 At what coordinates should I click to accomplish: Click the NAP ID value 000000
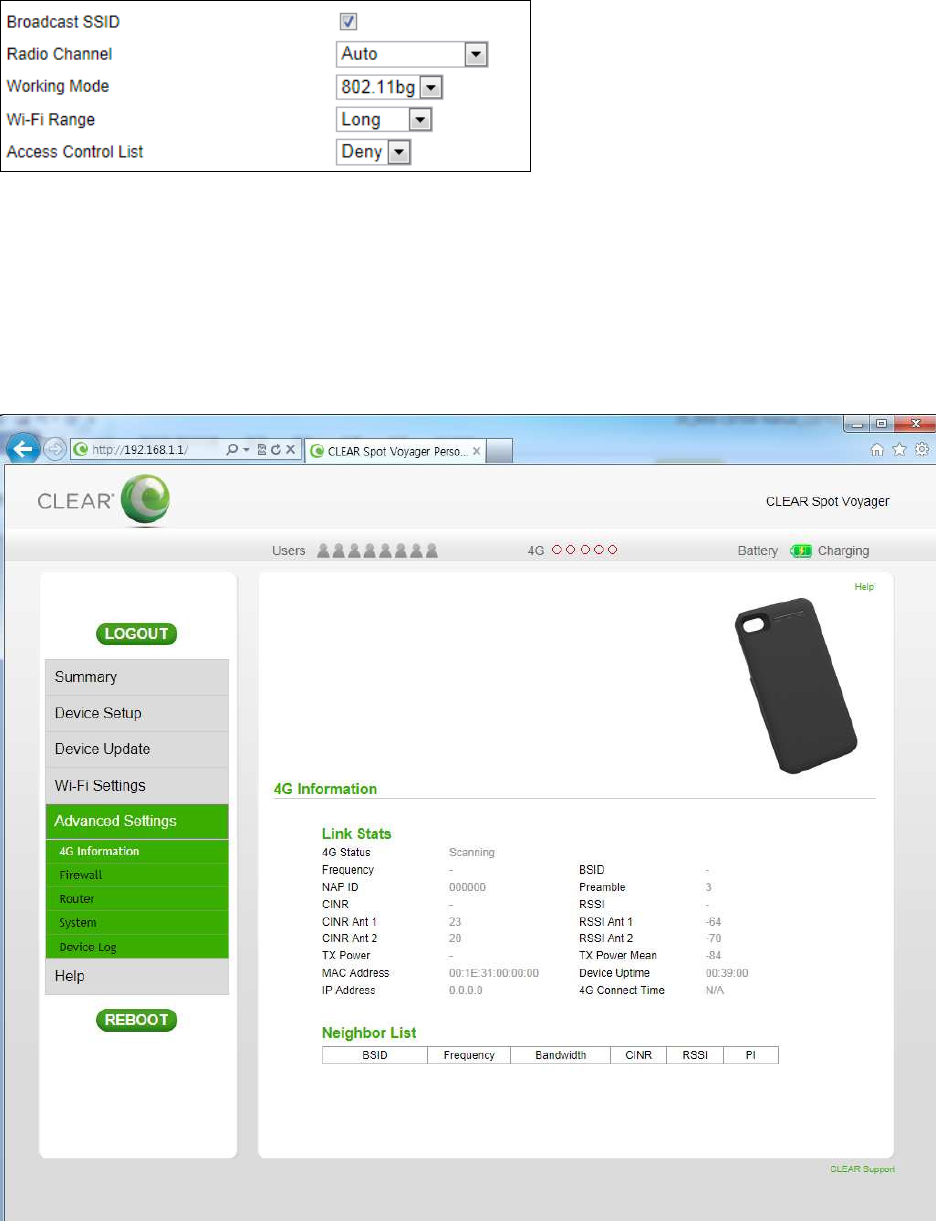(x=467, y=887)
